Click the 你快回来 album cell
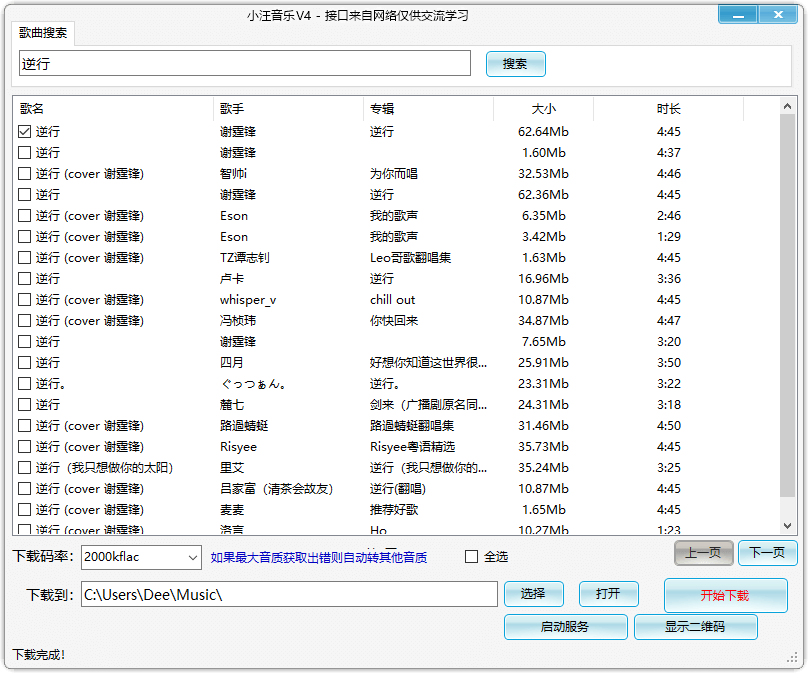The height and width of the screenshot is (673, 808). pyautogui.click(x=394, y=321)
